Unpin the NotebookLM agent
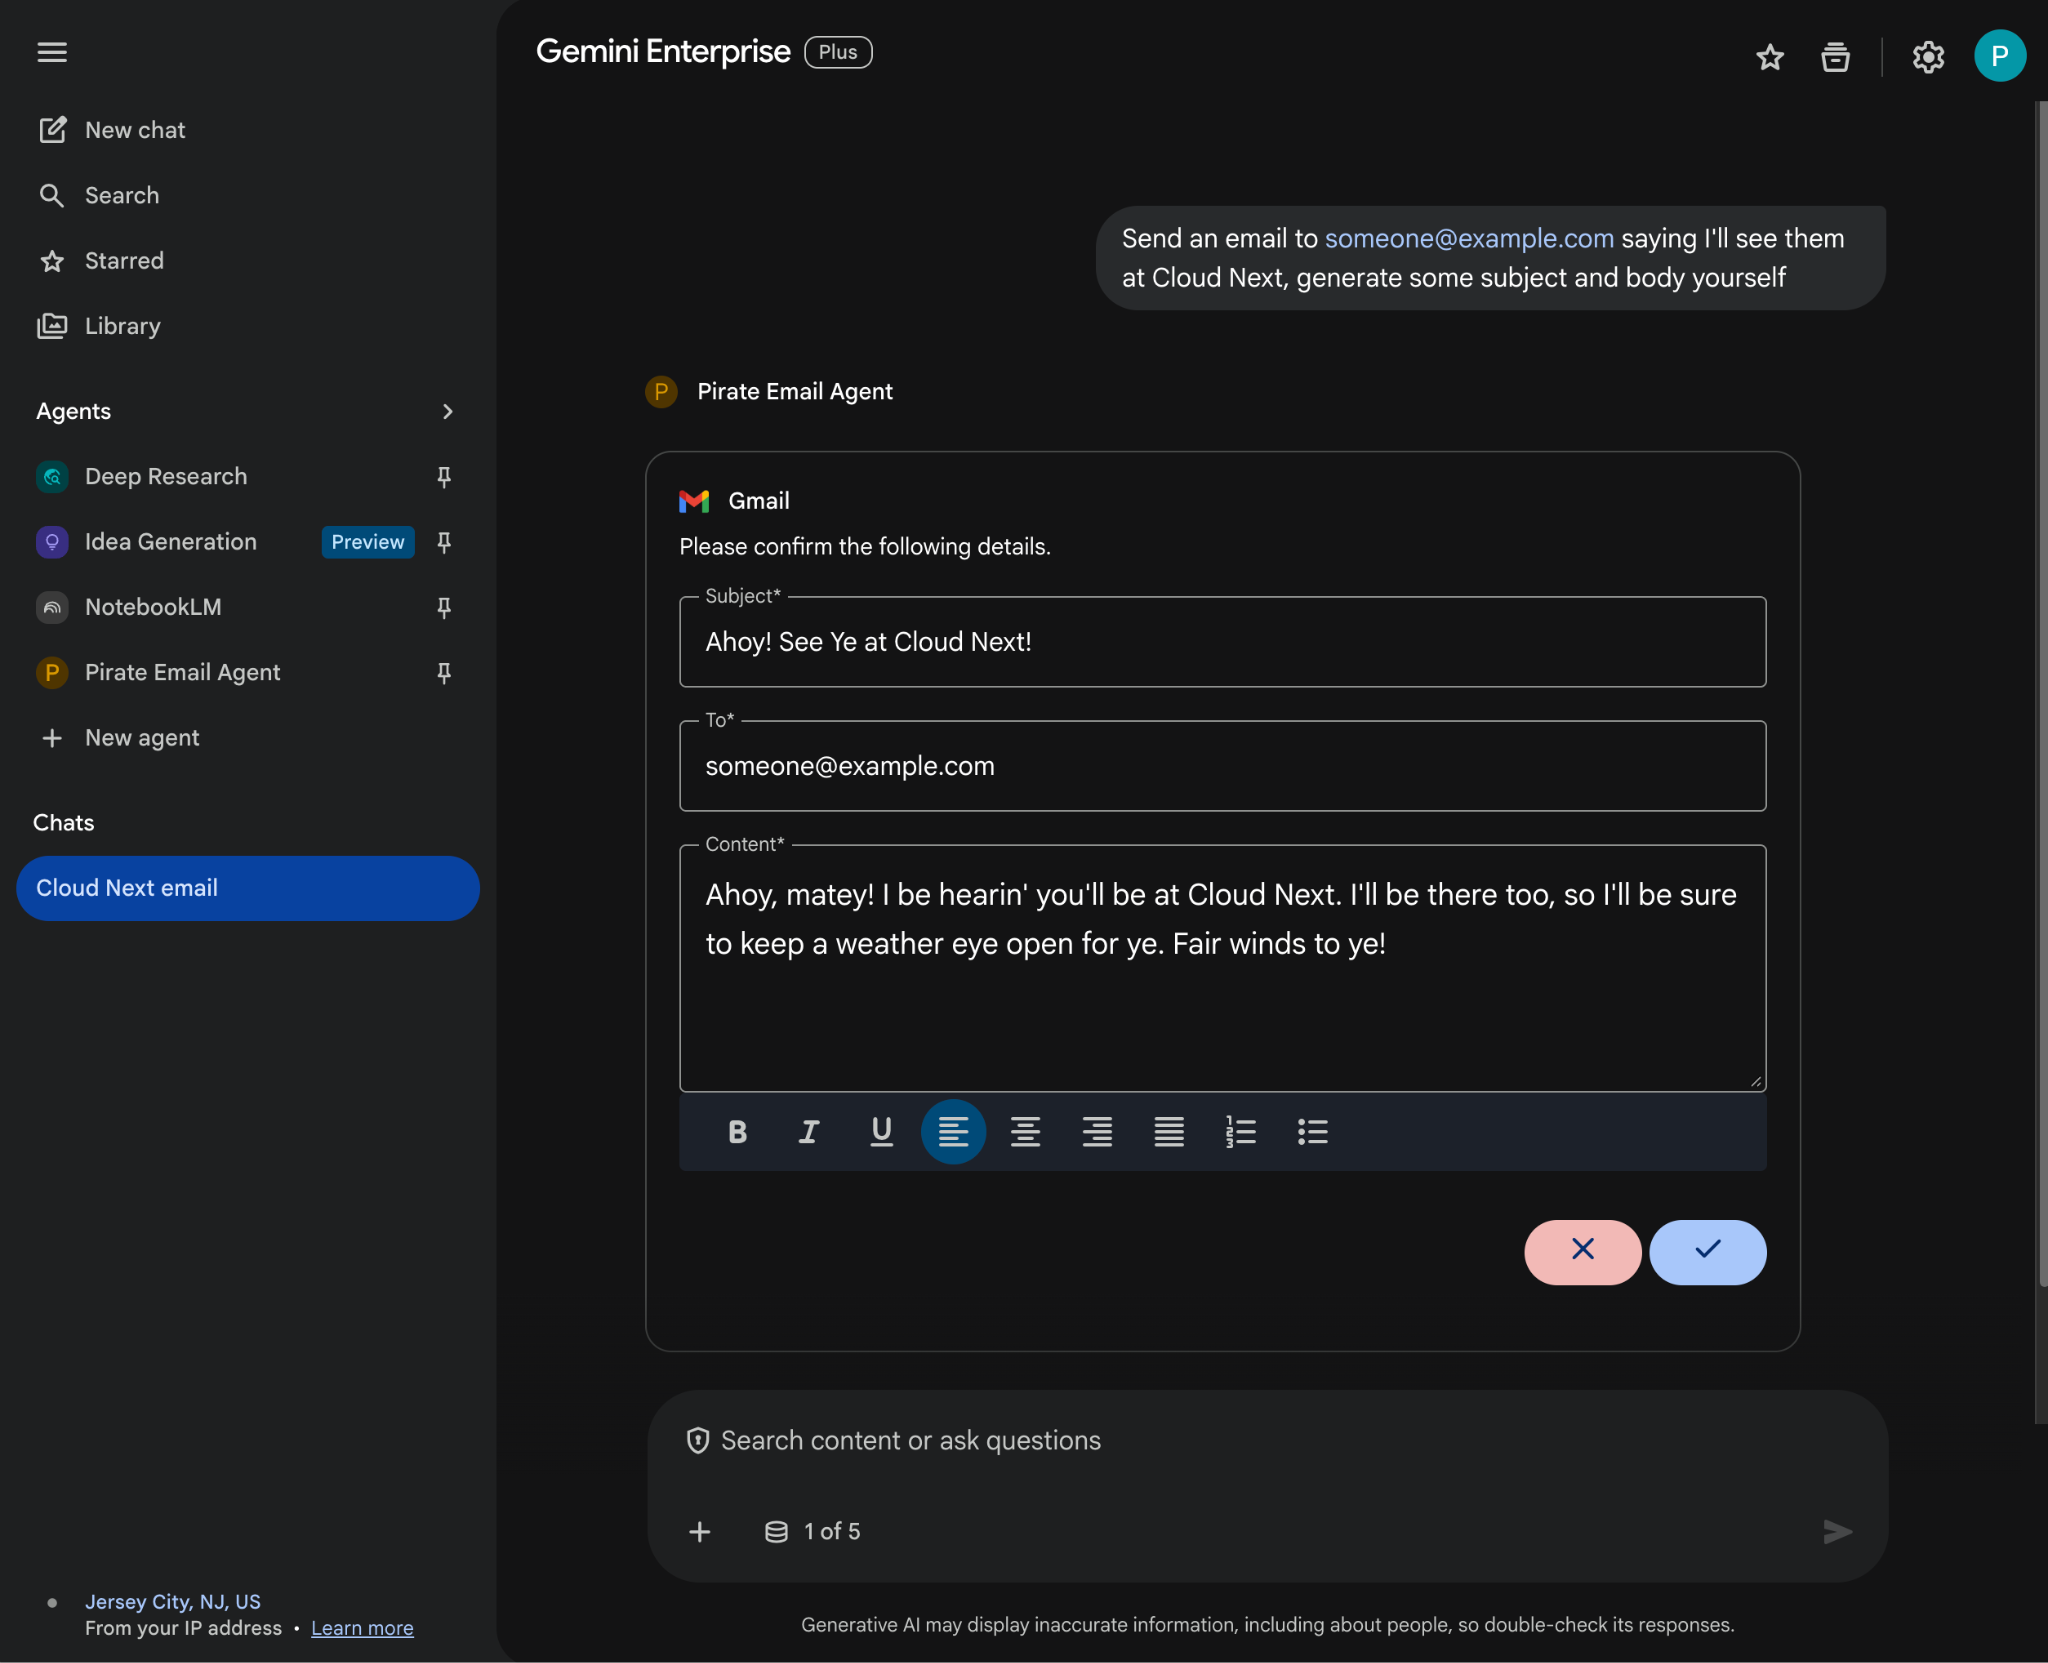The image size is (2048, 1663). click(444, 607)
